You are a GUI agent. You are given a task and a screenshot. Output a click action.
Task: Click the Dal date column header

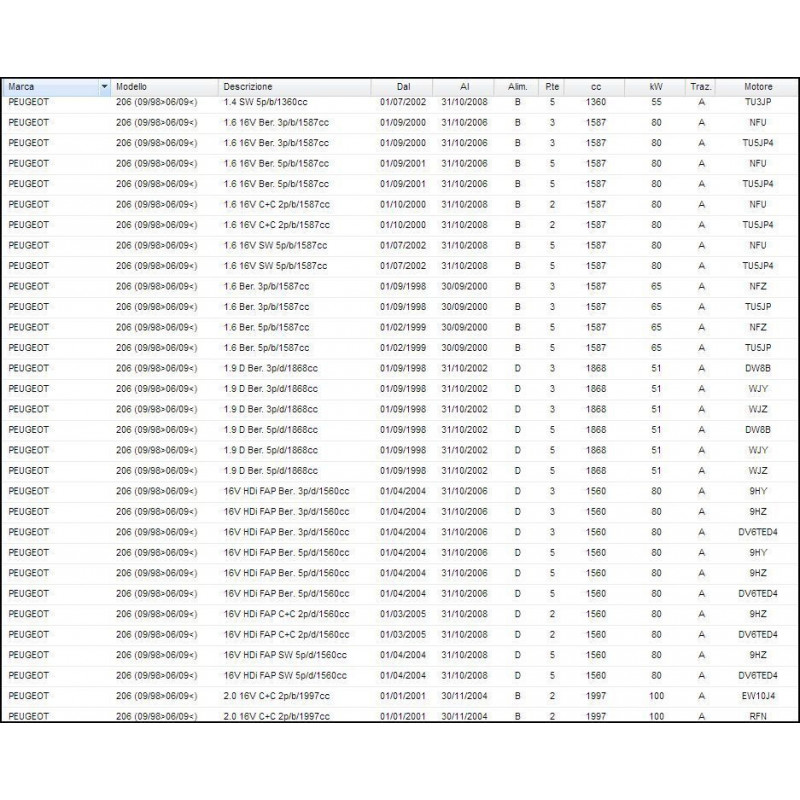(403, 87)
